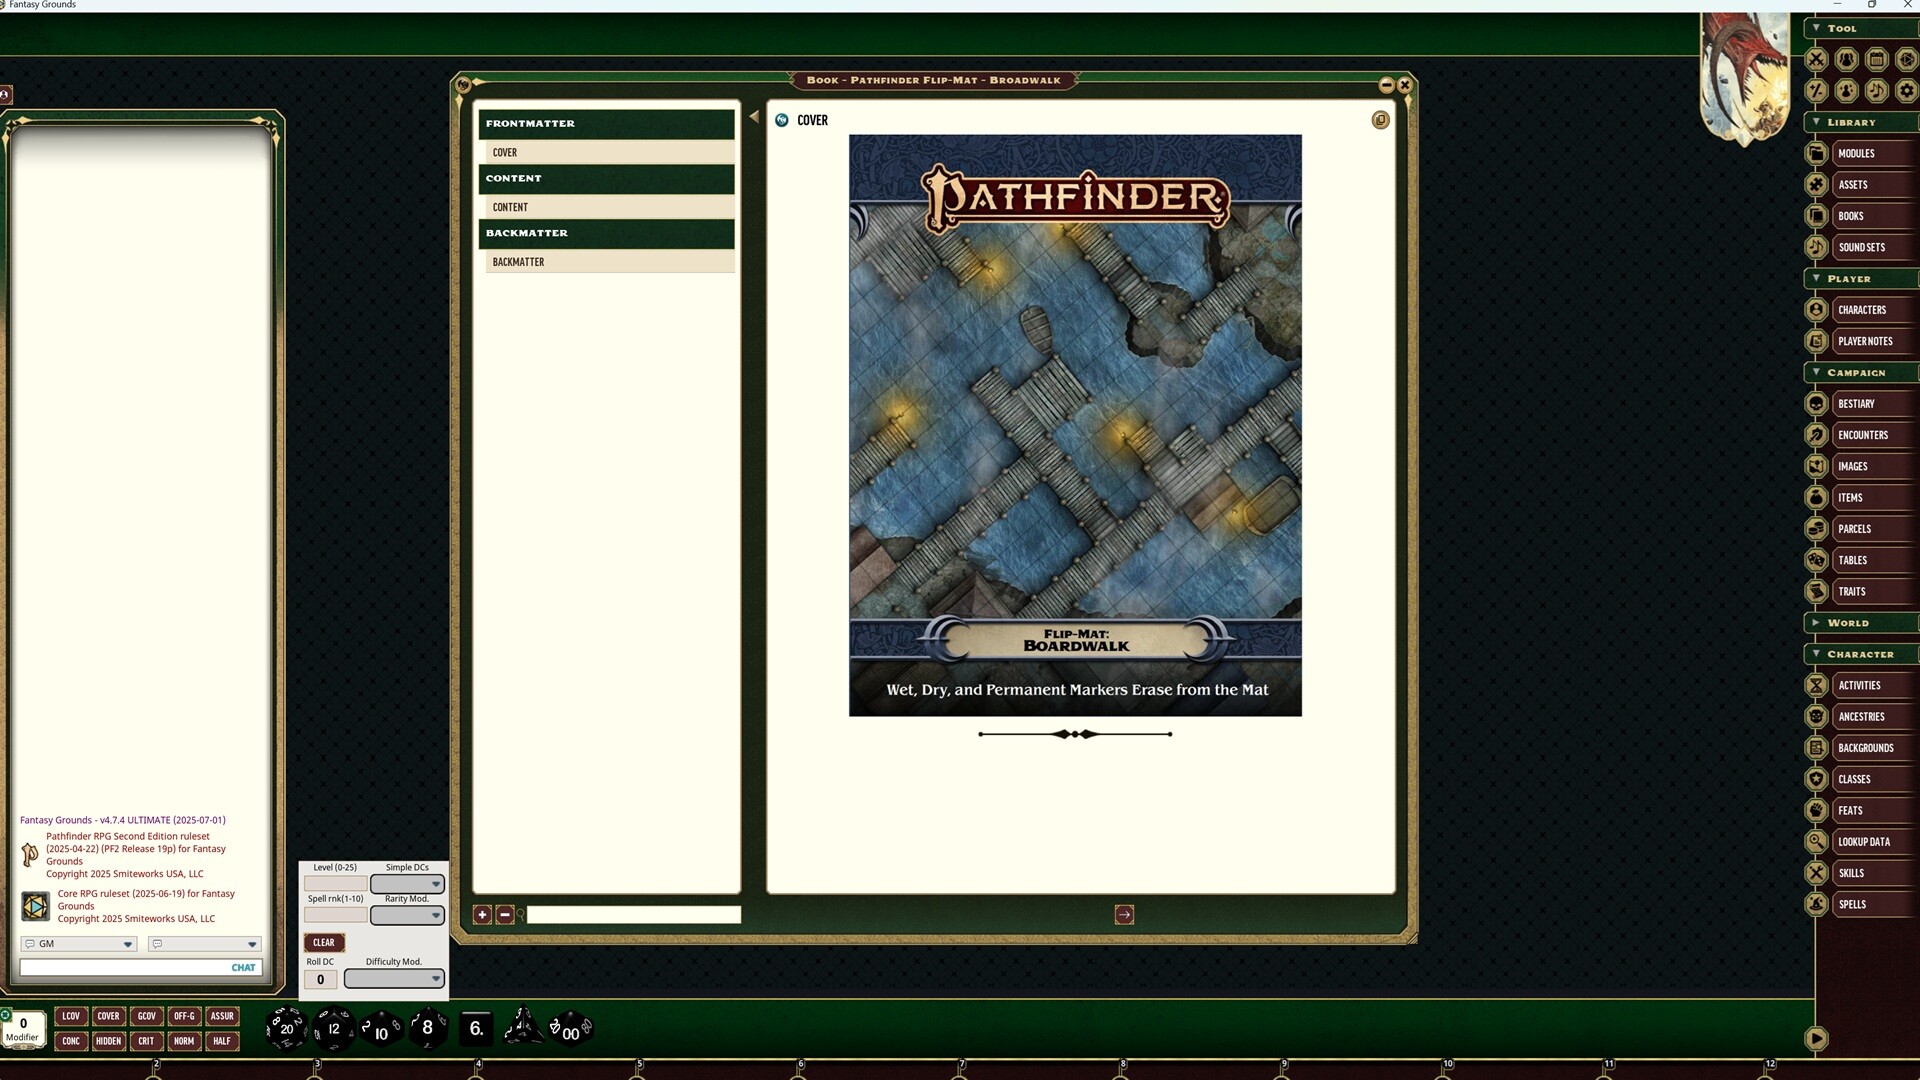Open the Combat Tracker tool
Viewport: 1920px width, 1080px height.
[1818, 60]
